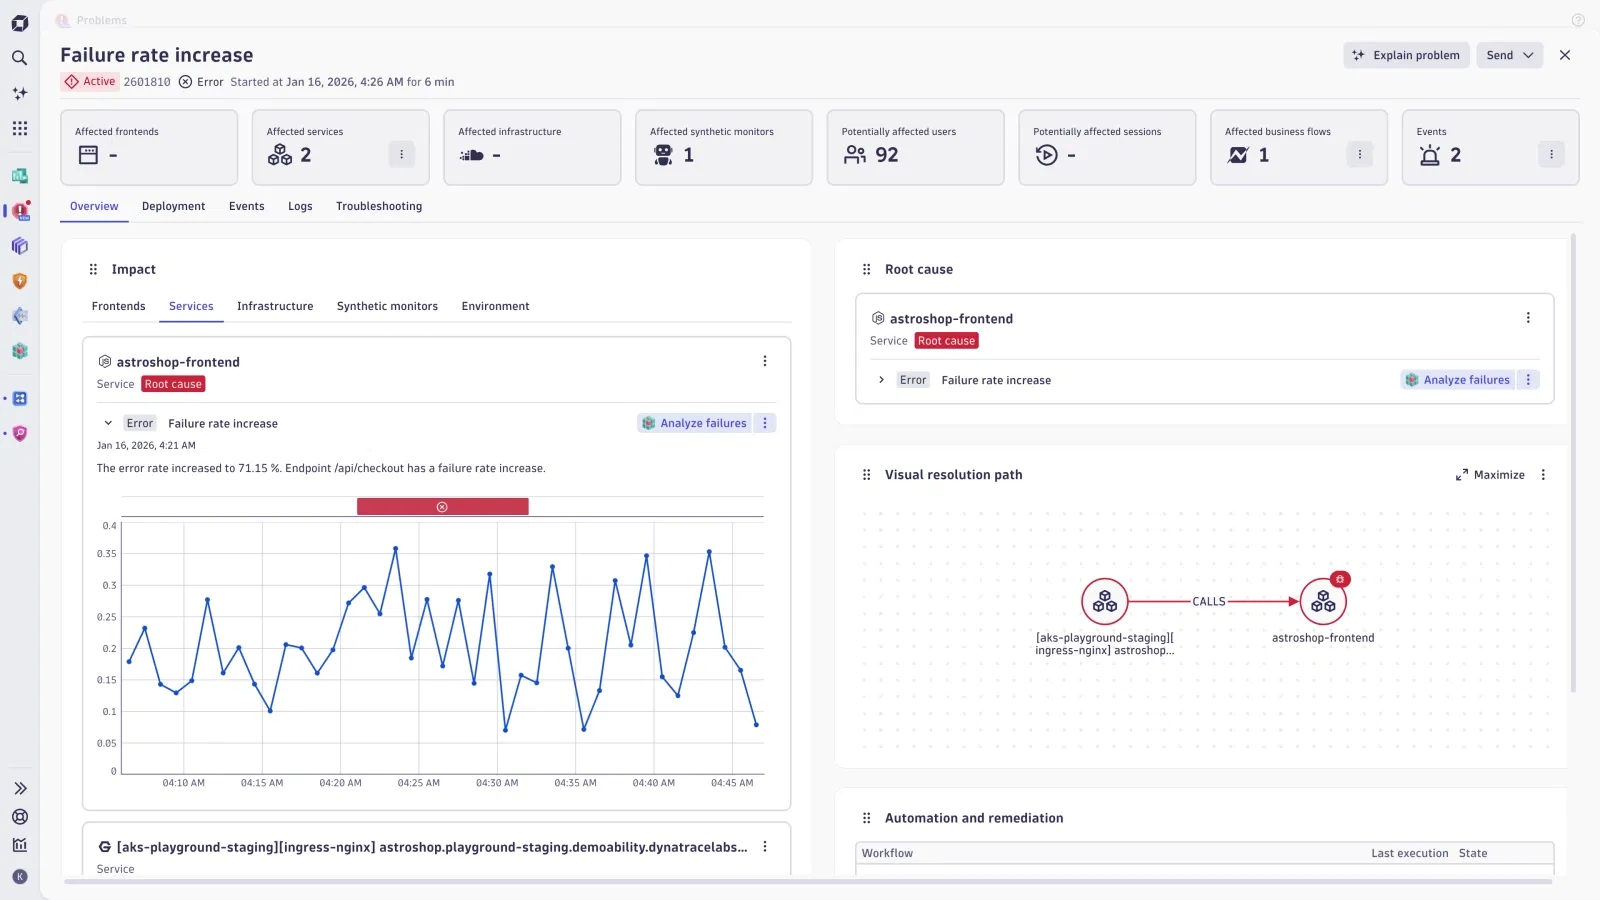The height and width of the screenshot is (900, 1600).
Task: Click the Davis AI sparkles icon
Action: pos(20,93)
